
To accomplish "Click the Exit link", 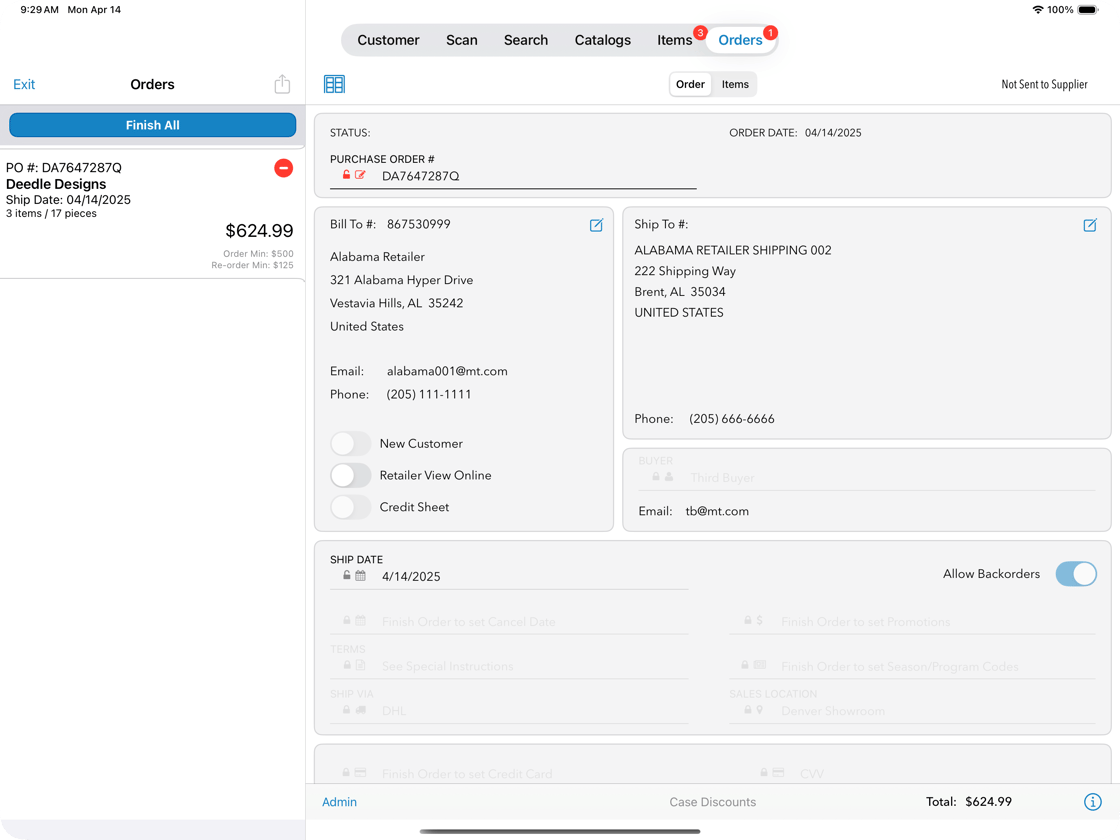I will coord(24,84).
